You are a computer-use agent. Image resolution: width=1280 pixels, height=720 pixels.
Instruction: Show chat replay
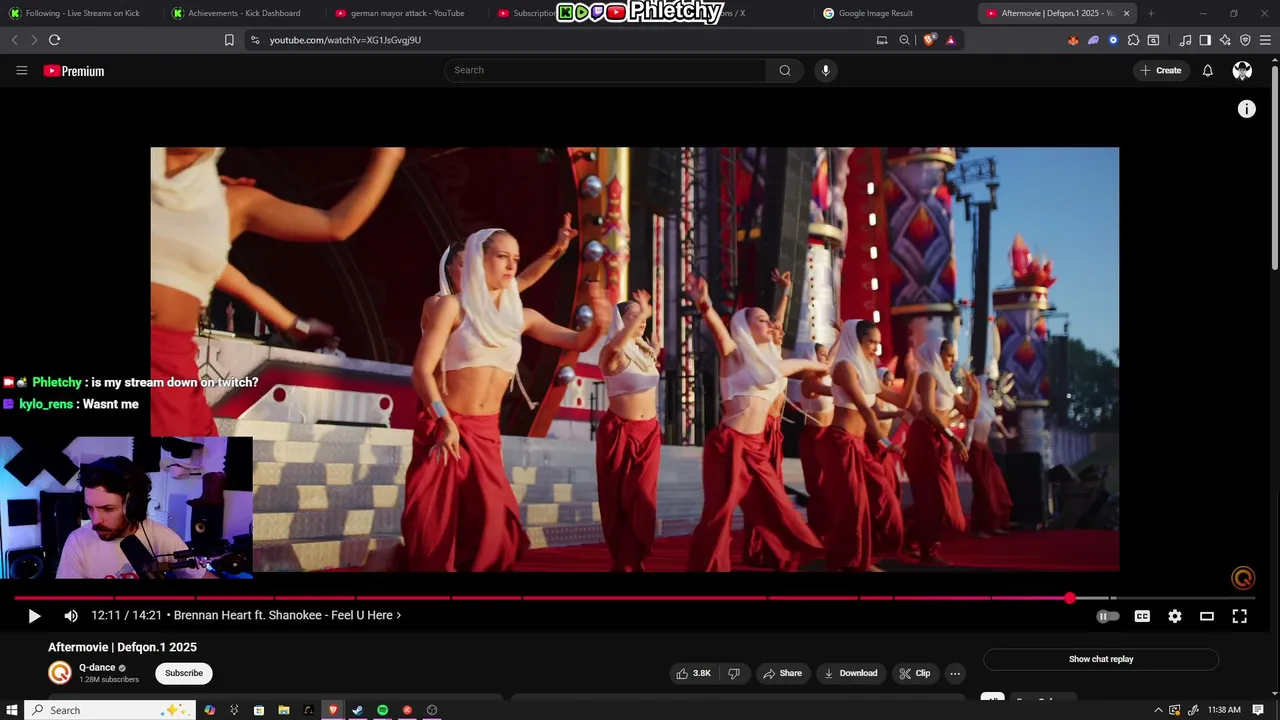click(1101, 659)
